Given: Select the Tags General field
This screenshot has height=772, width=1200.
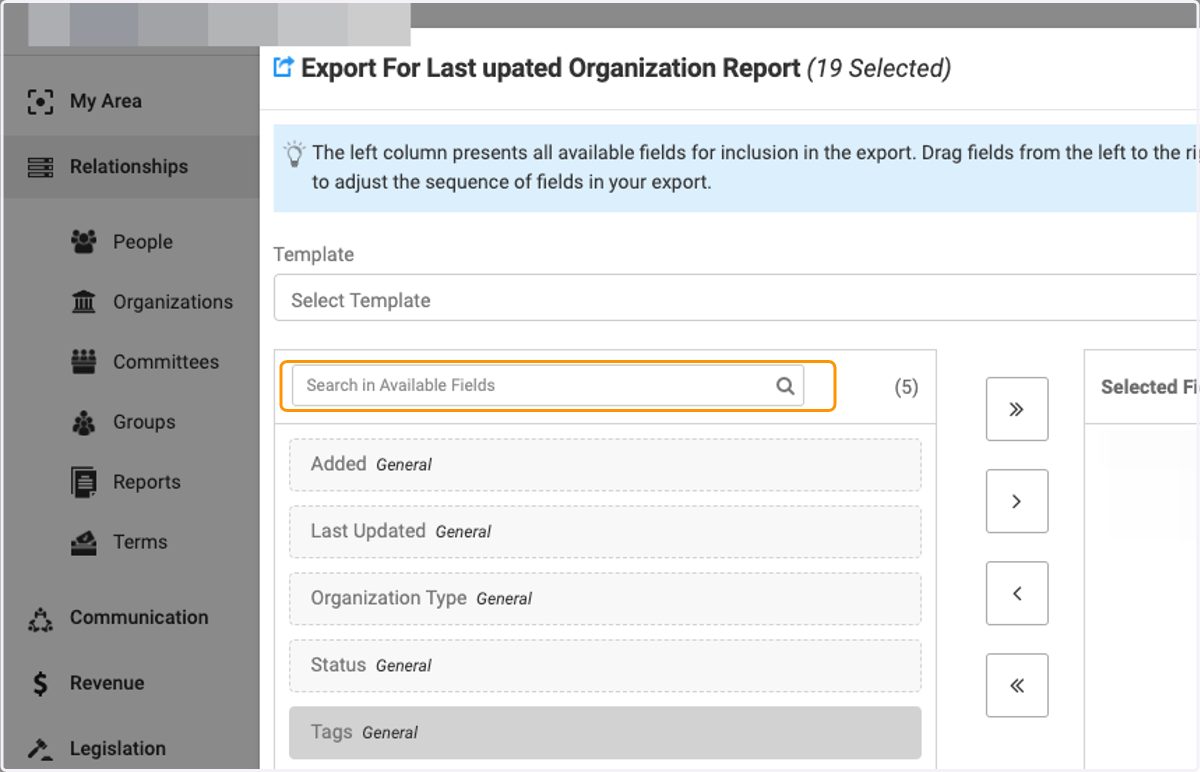Looking at the screenshot, I should (x=605, y=733).
